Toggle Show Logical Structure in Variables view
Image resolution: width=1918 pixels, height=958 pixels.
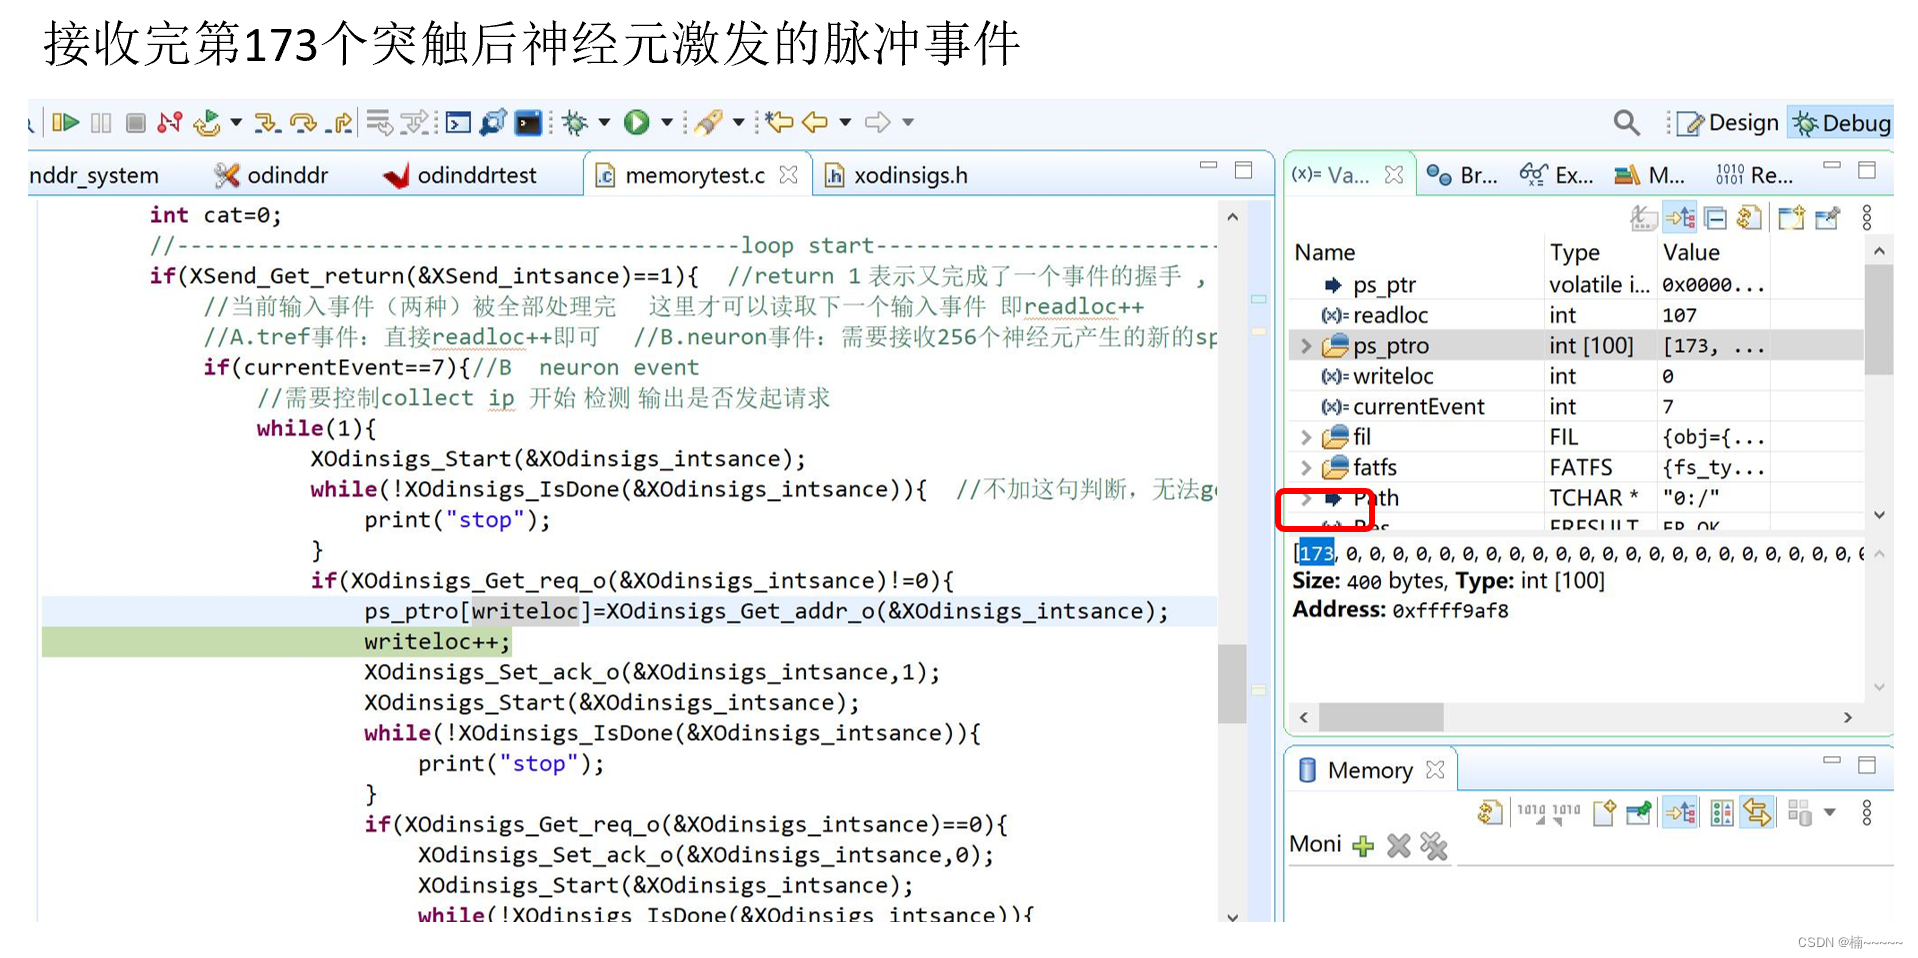pyautogui.click(x=1680, y=218)
